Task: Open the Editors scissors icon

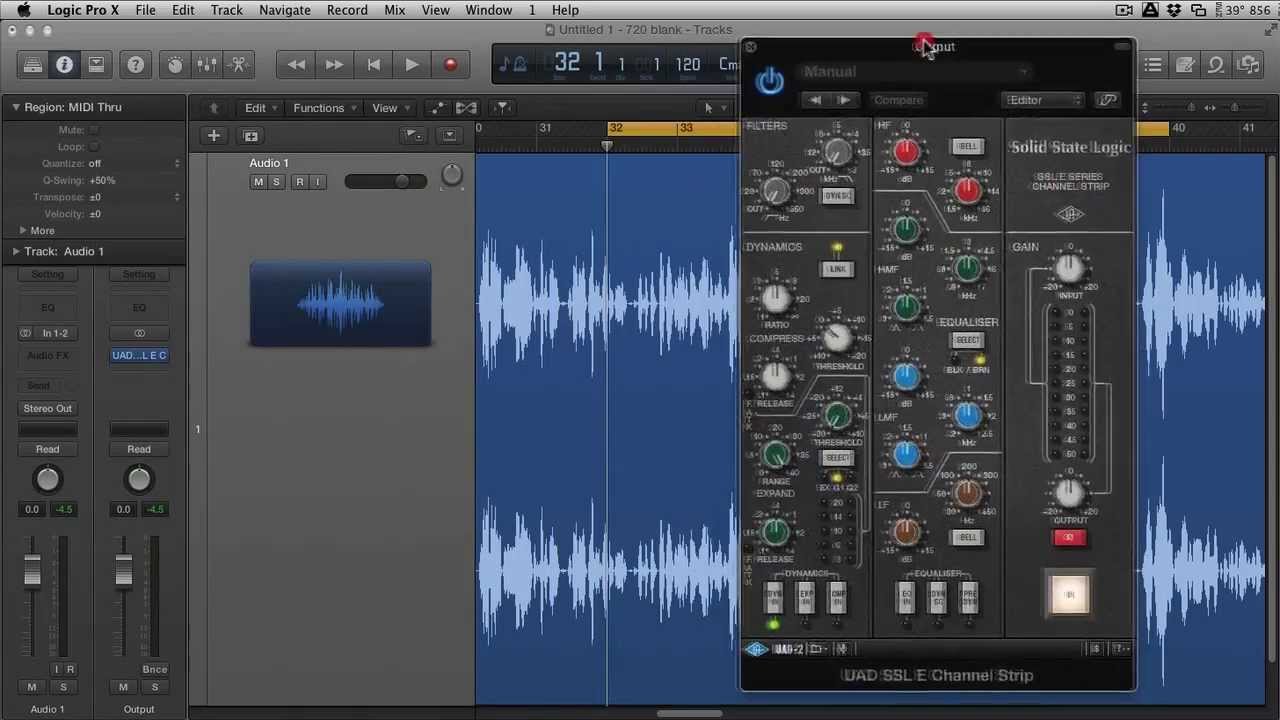Action: point(239,65)
